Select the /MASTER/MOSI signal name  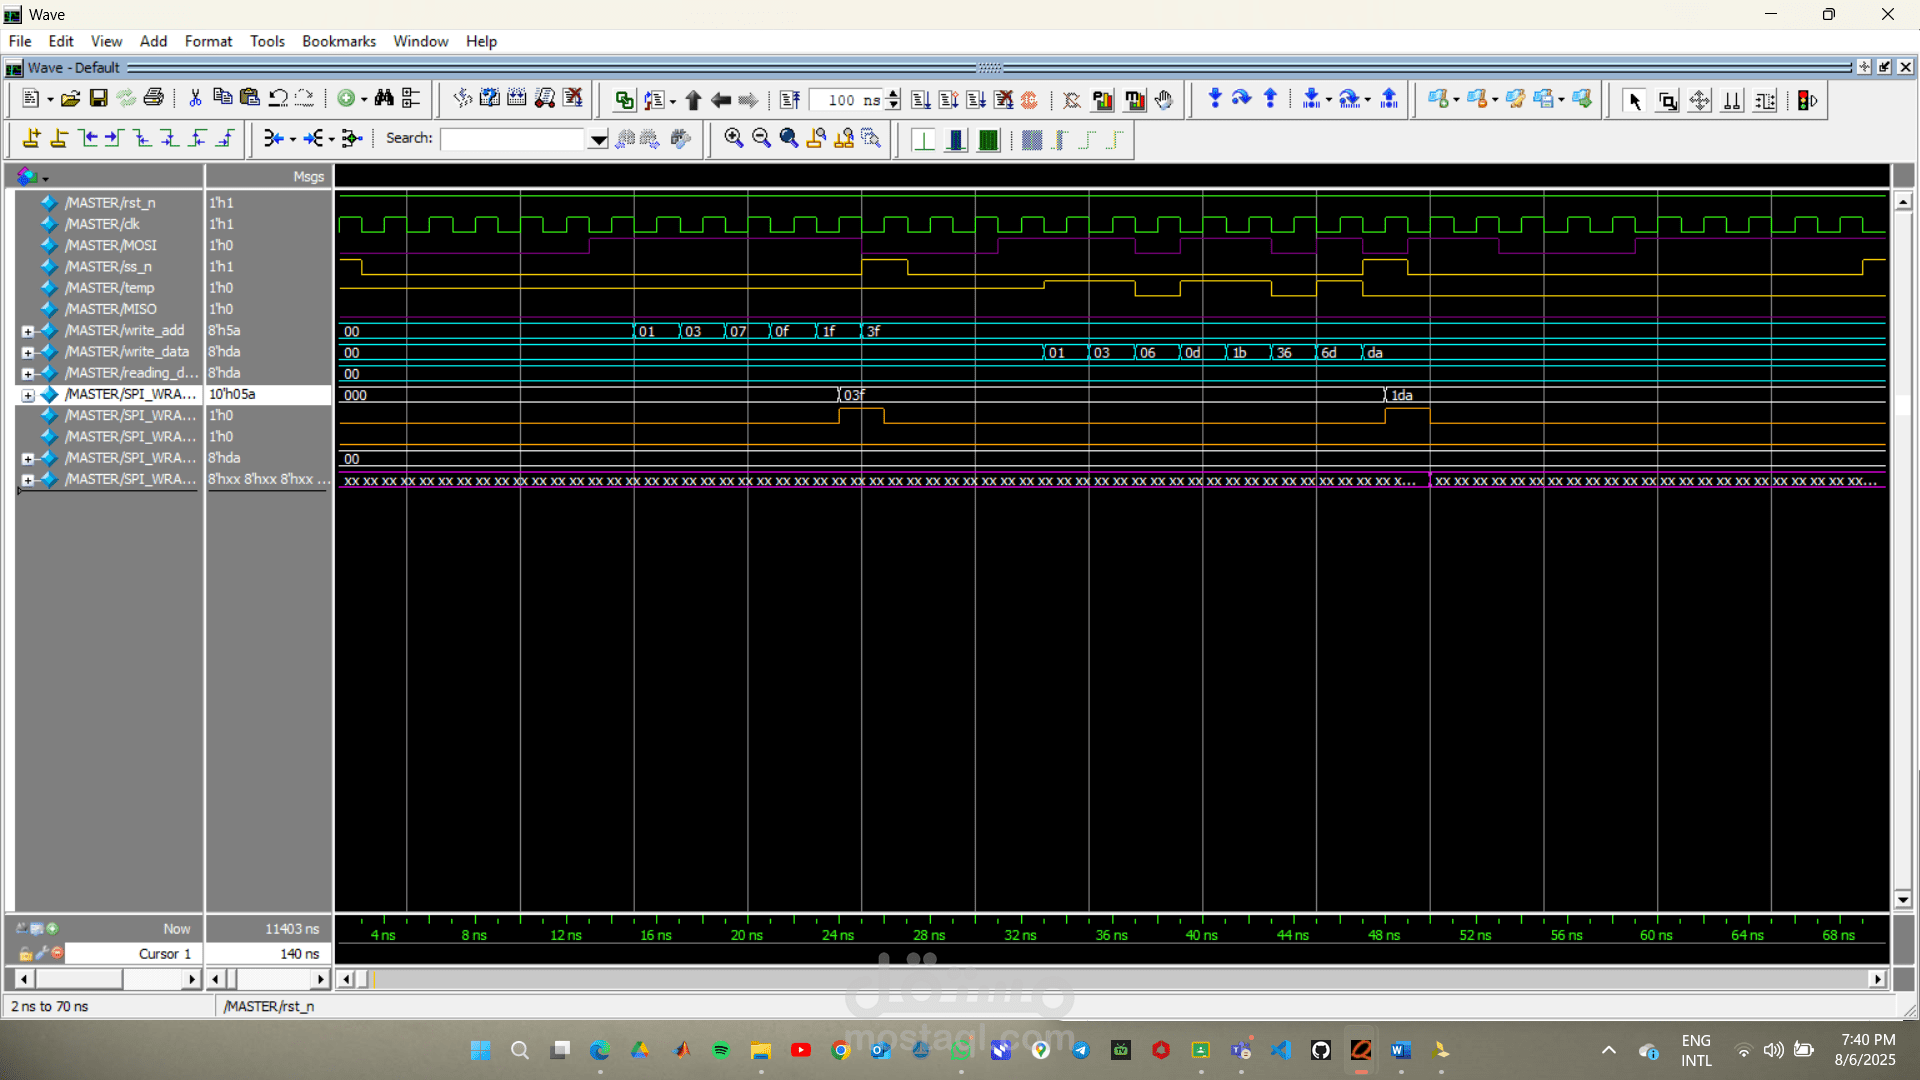[x=111, y=245]
